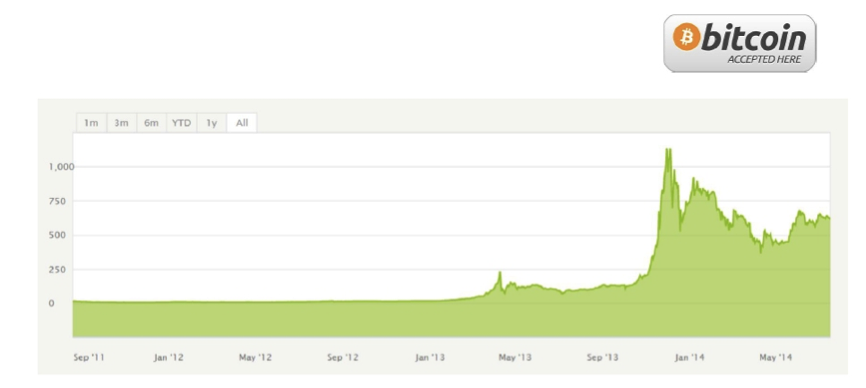Switch to the 6m range tab
This screenshot has width=866, height=388.
click(151, 123)
